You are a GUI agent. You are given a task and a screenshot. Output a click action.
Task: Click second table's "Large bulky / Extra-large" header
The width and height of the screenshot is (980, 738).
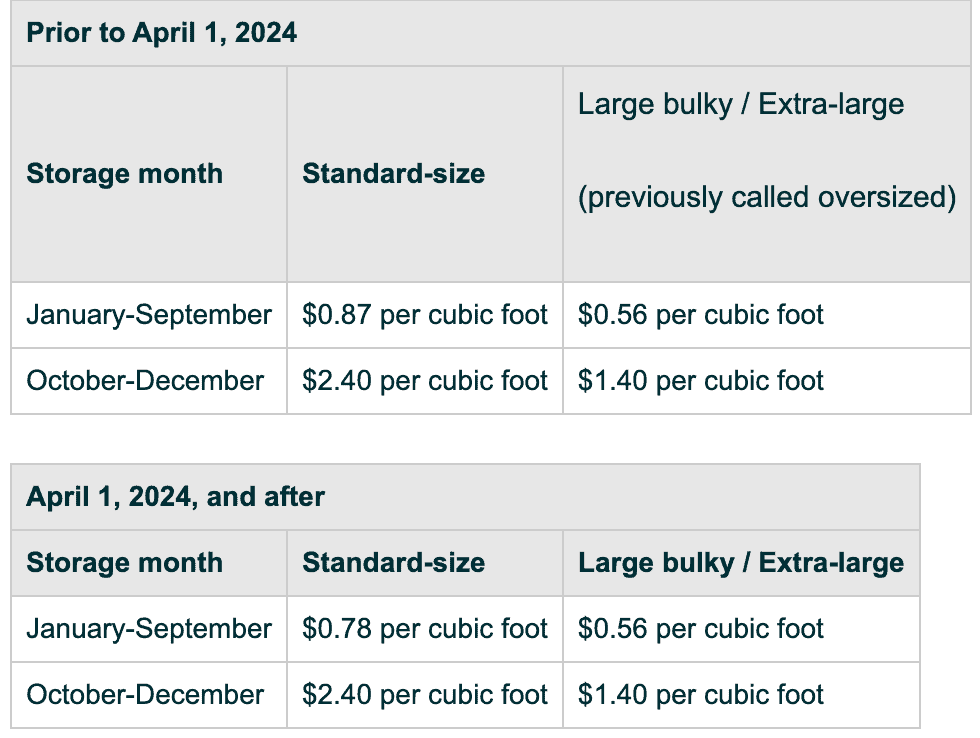click(x=741, y=563)
